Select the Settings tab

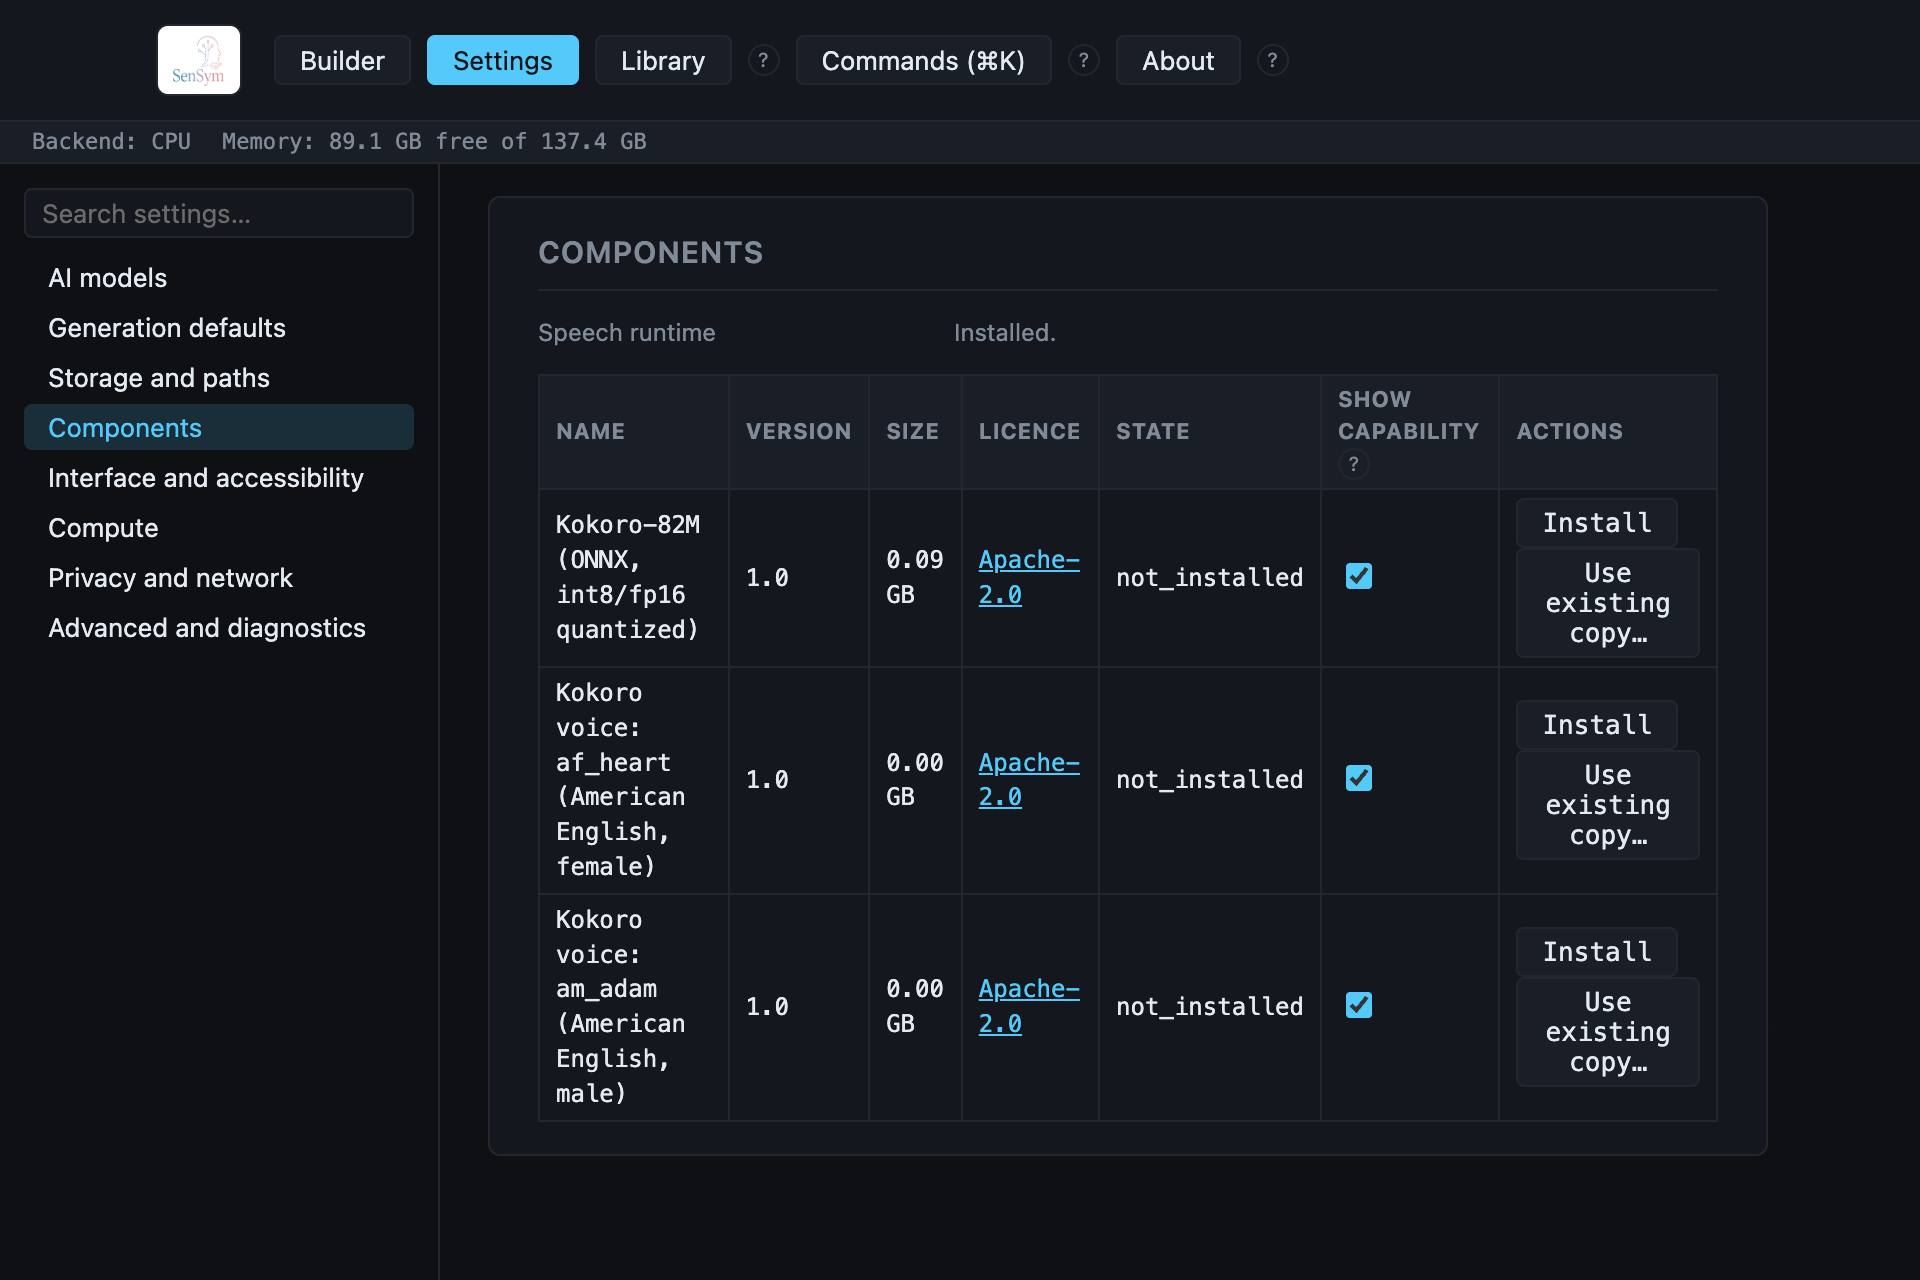[x=502, y=60]
